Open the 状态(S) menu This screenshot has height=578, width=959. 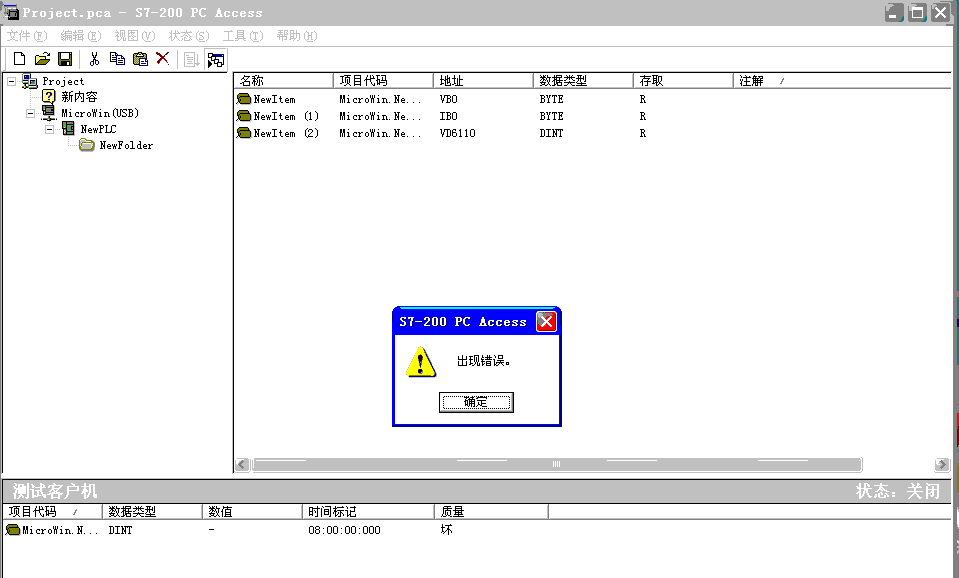[189, 36]
